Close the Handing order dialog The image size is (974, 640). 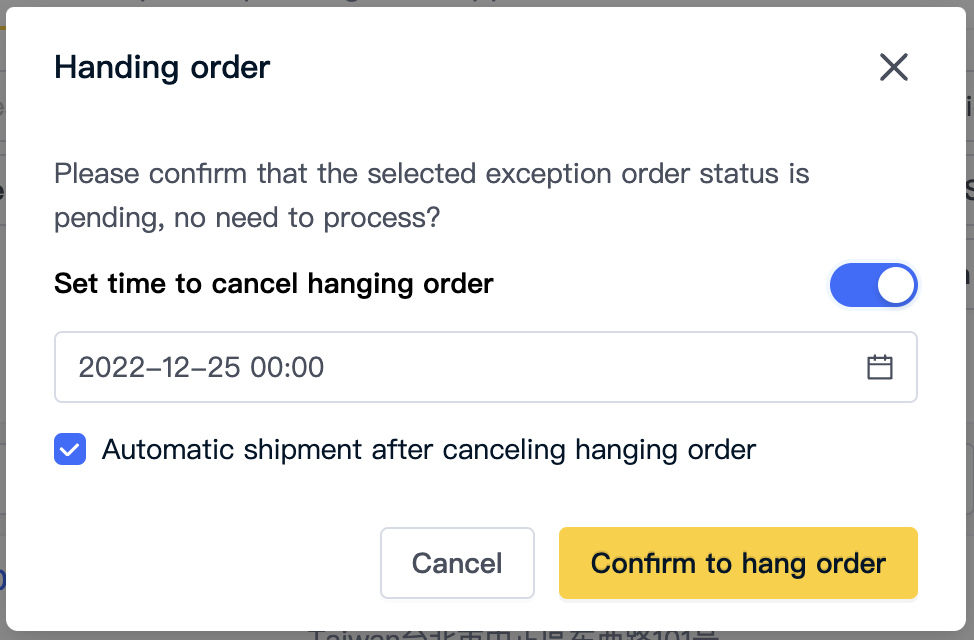coord(894,67)
